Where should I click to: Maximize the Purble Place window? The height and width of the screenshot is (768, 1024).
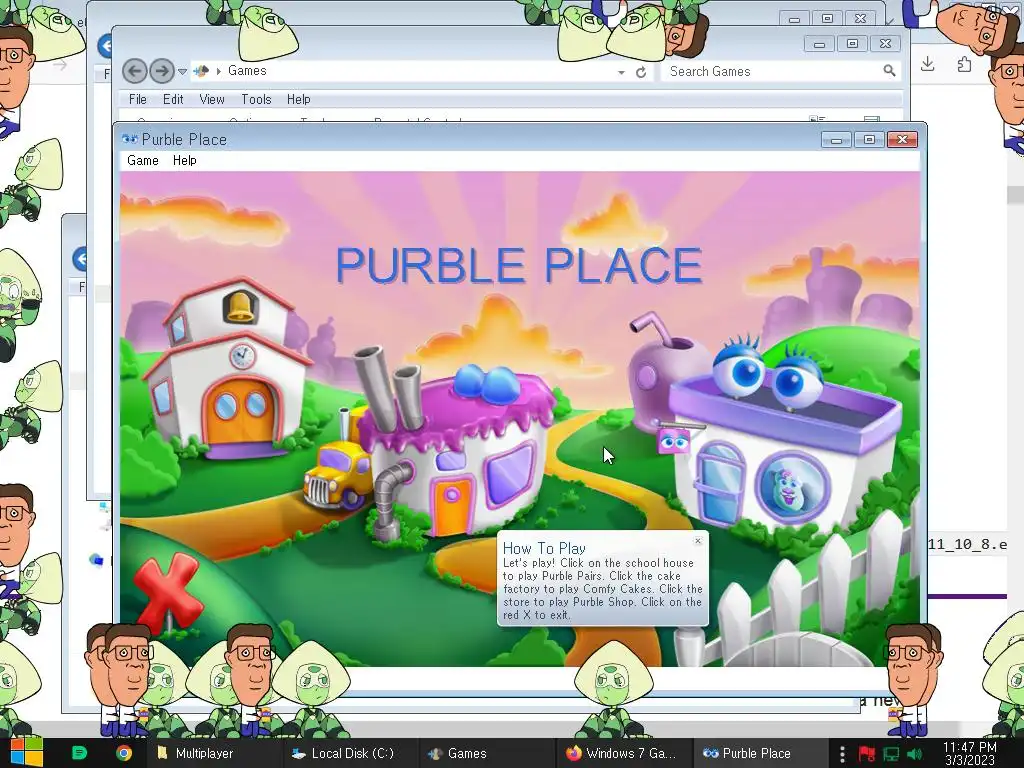[869, 139]
